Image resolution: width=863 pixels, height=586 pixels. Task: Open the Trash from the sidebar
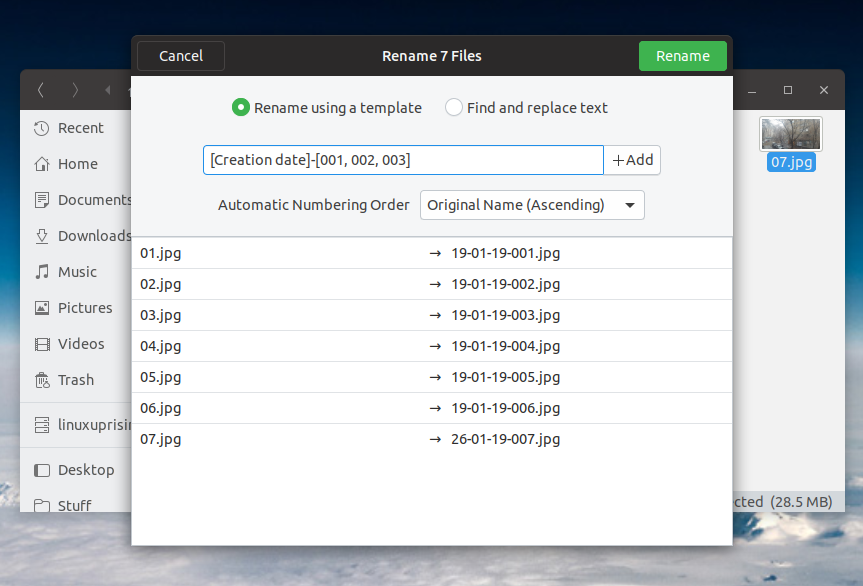(x=72, y=380)
